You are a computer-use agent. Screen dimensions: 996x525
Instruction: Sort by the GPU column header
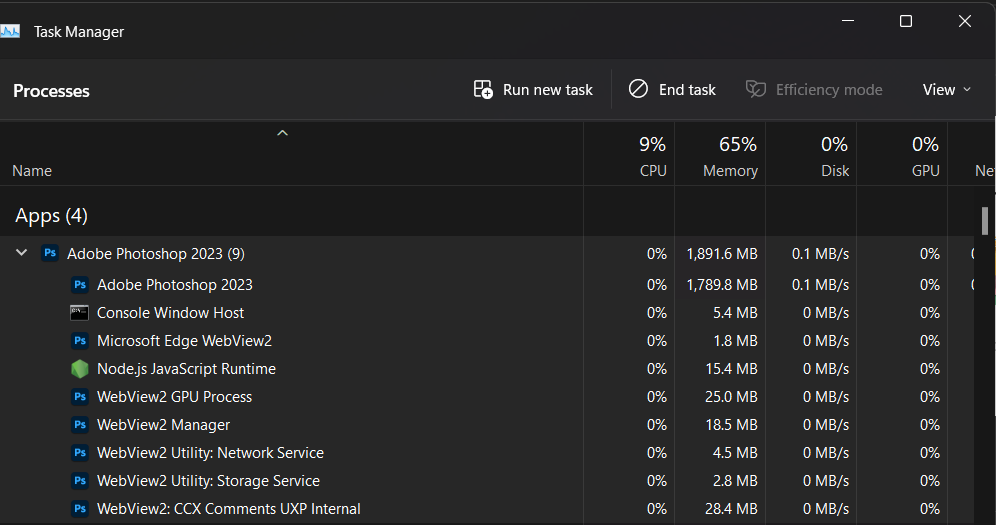[902, 154]
